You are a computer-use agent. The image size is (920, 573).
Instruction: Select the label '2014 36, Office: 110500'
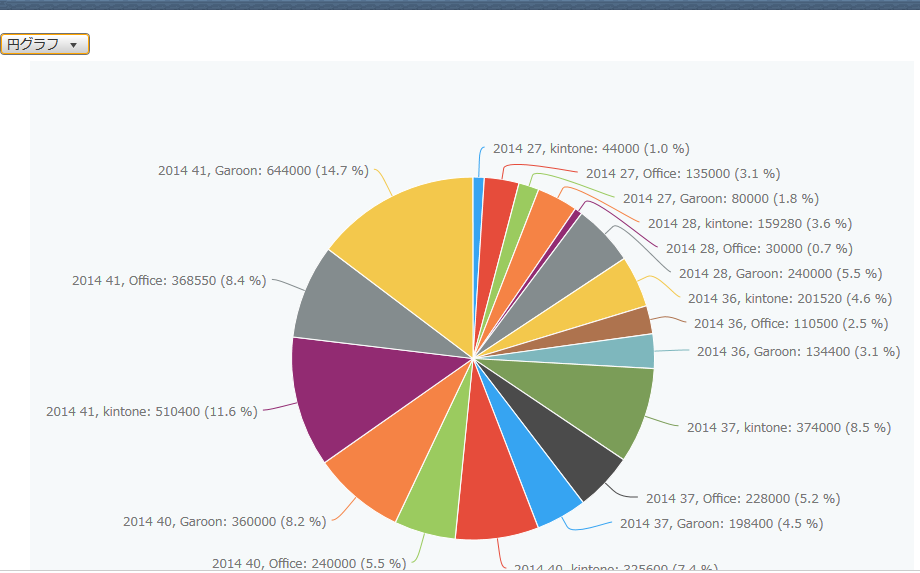(790, 324)
